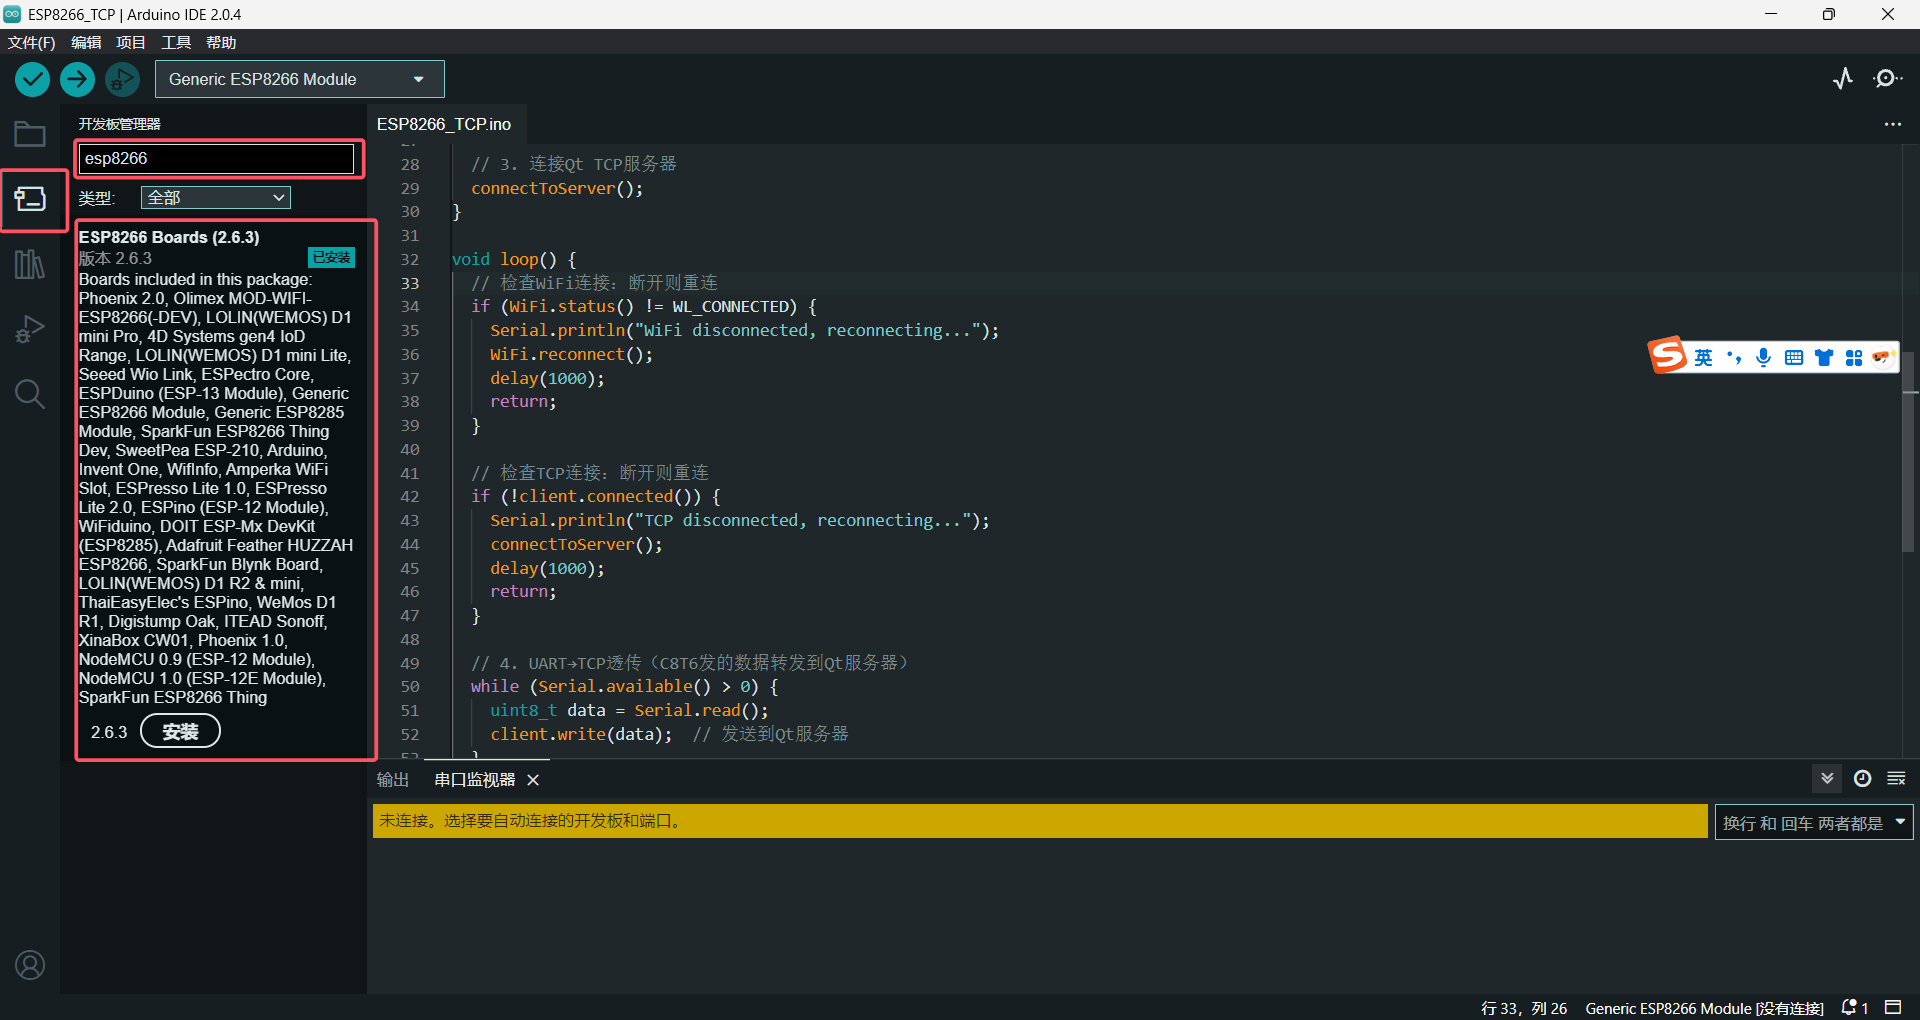1920x1020 pixels.
Task: Click the void loop() declaration line
Action: [514, 259]
